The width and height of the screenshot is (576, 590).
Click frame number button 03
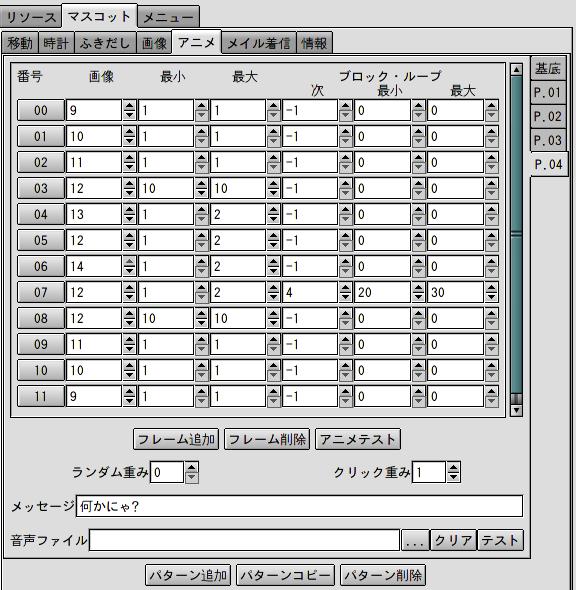tap(41, 188)
